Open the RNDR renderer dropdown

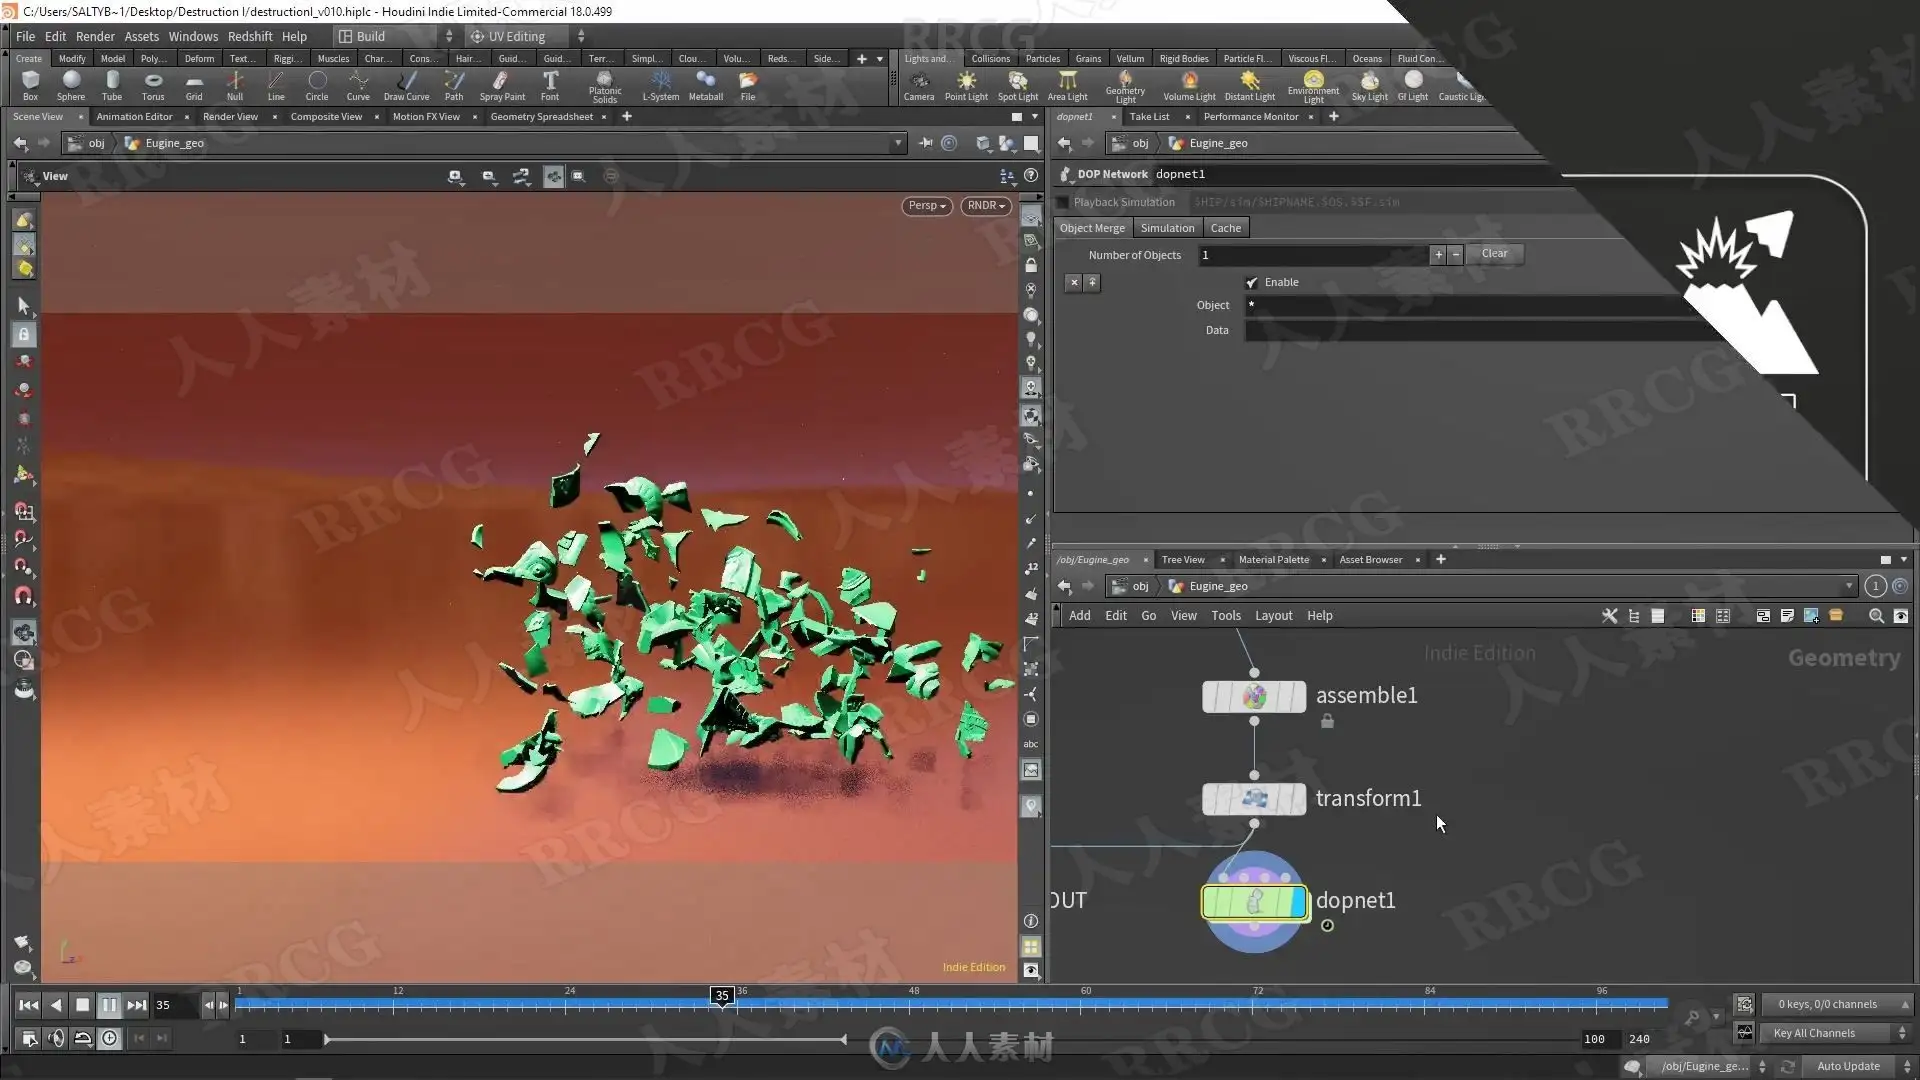986,206
